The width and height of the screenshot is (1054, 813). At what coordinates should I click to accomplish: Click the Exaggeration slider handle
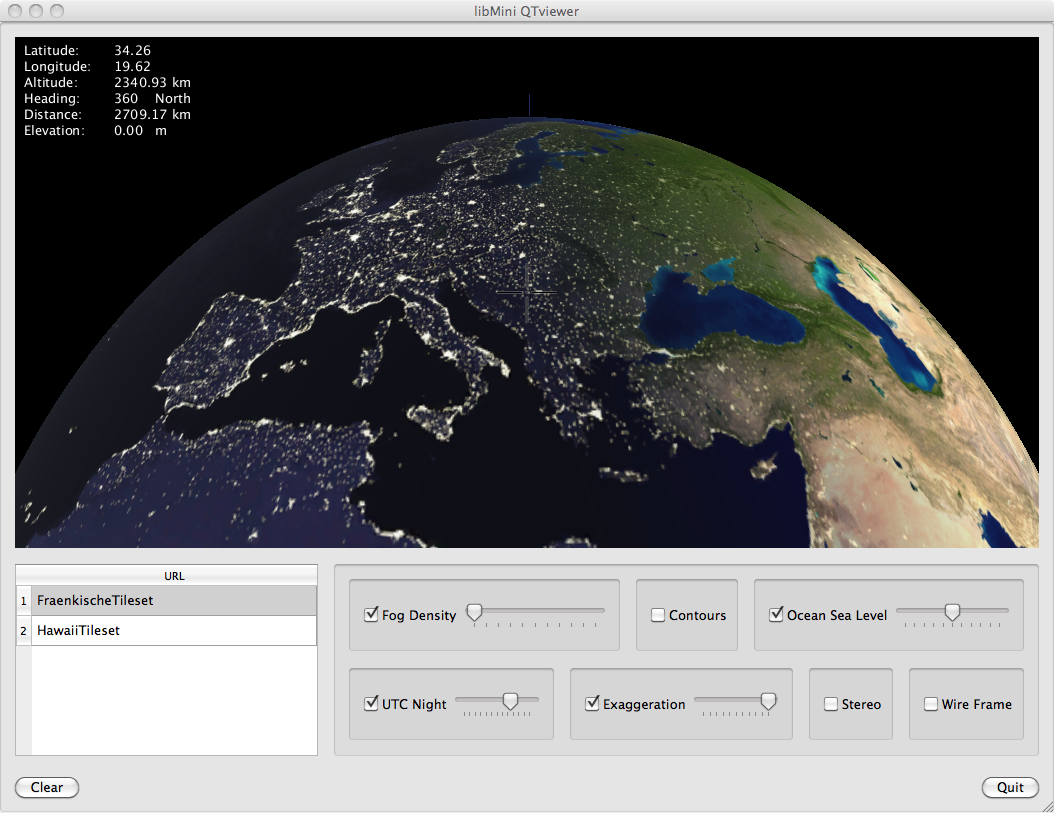[x=768, y=701]
